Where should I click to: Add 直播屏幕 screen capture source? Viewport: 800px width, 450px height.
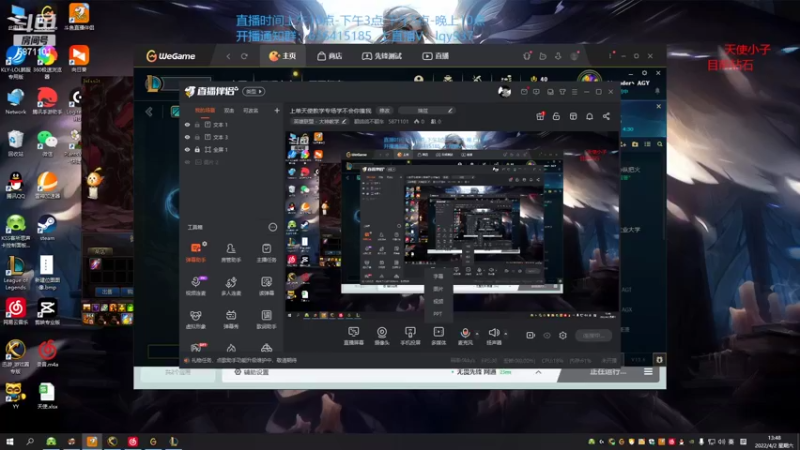[x=354, y=336]
